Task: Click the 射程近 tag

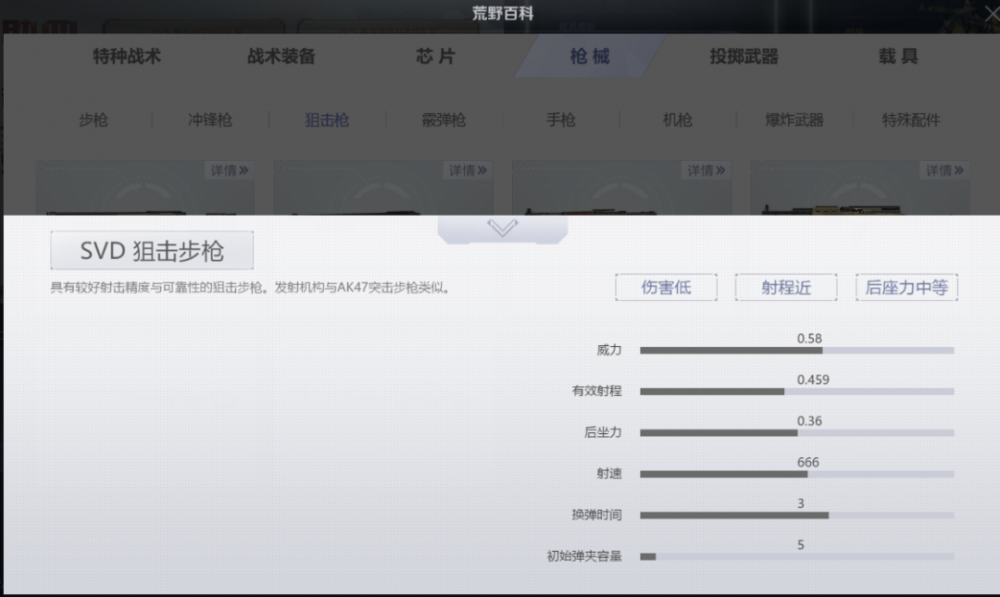Action: pos(786,287)
